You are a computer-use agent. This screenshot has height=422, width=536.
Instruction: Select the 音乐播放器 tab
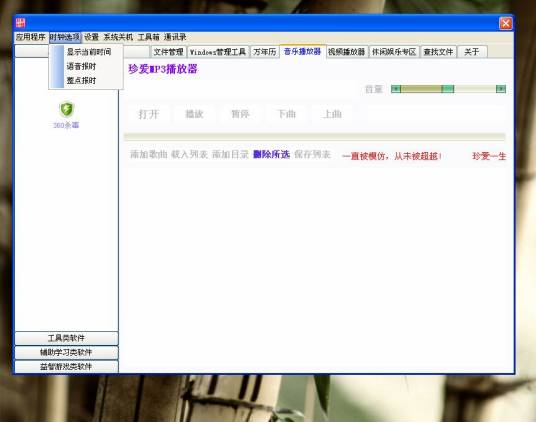click(303, 51)
